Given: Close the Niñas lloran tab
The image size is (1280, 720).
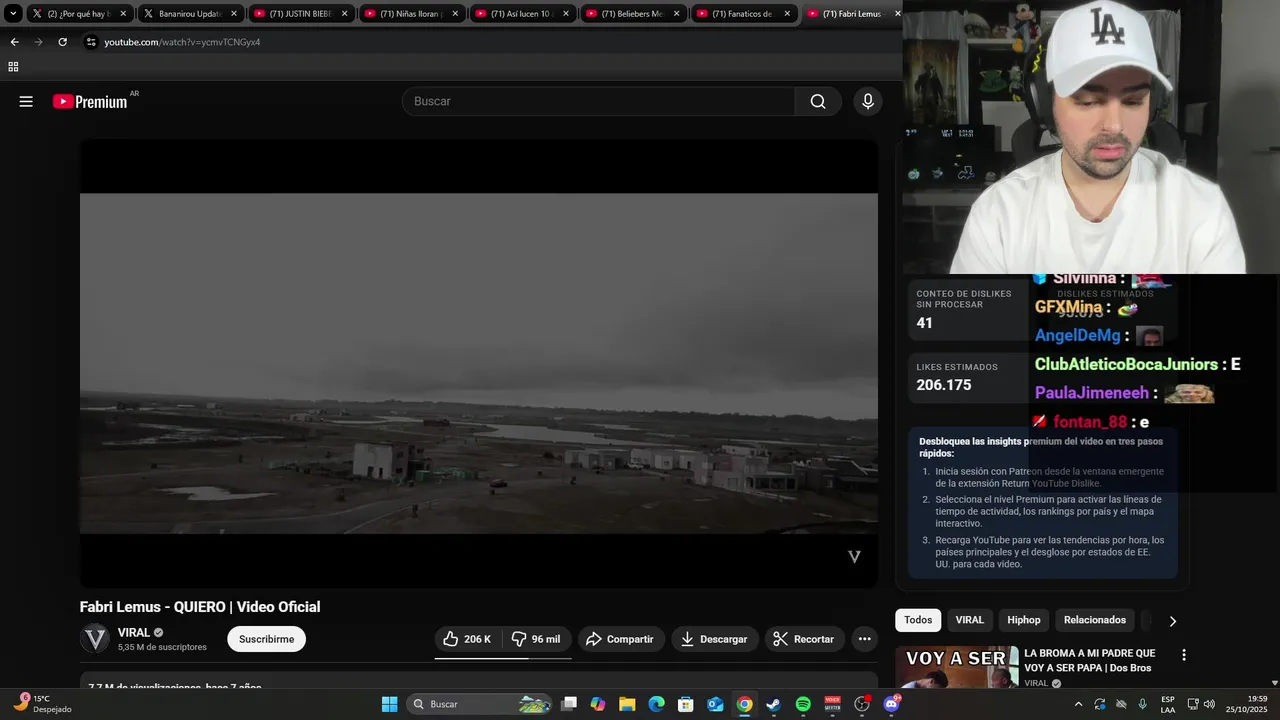Looking at the screenshot, I should click(x=455, y=14).
